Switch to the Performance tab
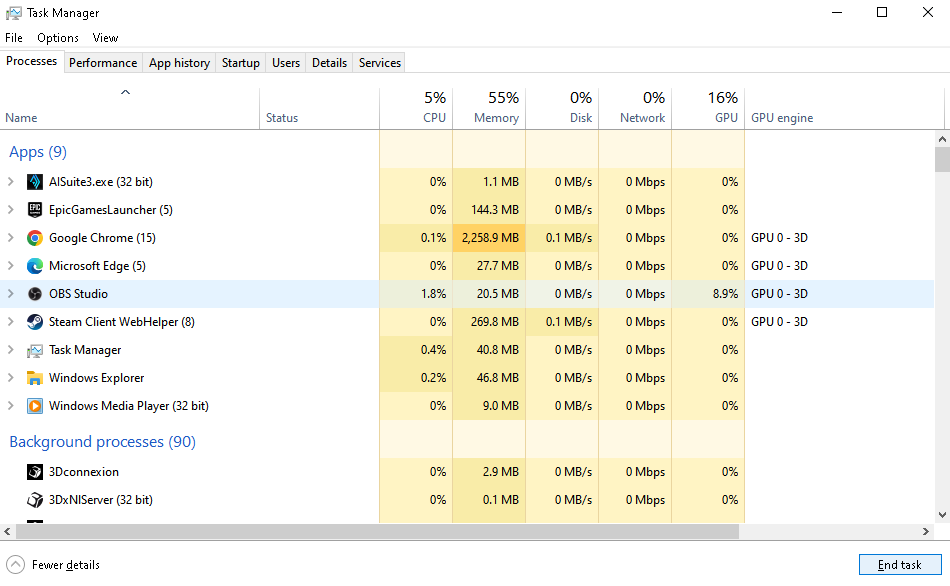This screenshot has height=586, width=950. point(103,63)
